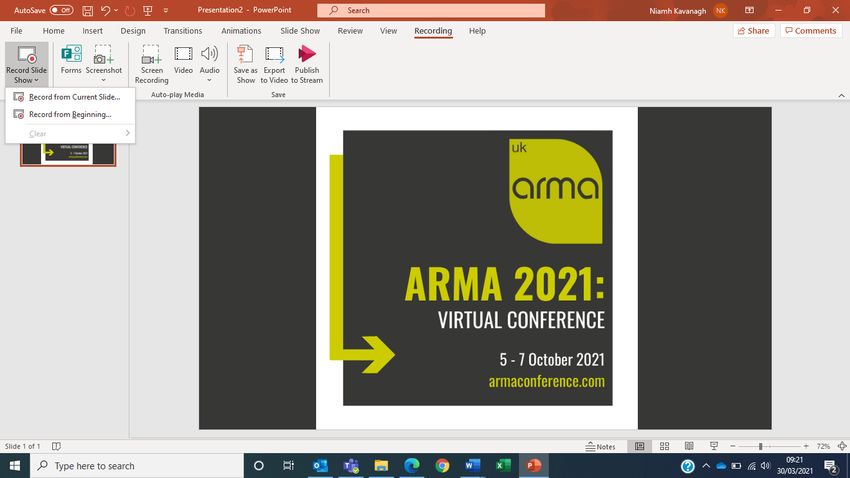Toggle the Notes pane
The height and width of the screenshot is (478, 850).
(601, 446)
